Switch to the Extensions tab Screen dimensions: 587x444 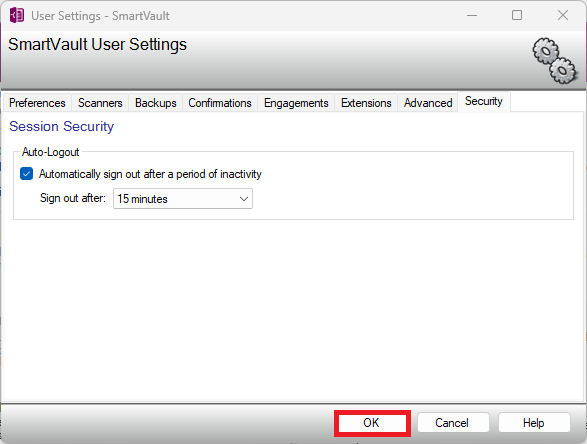pos(366,103)
